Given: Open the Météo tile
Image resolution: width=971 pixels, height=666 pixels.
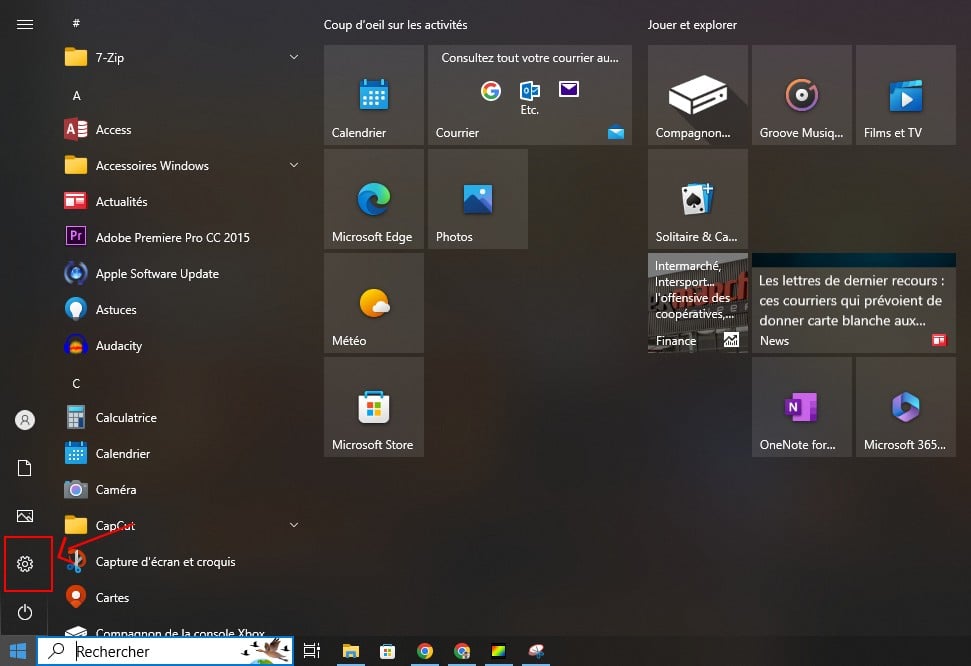Looking at the screenshot, I should click(374, 303).
